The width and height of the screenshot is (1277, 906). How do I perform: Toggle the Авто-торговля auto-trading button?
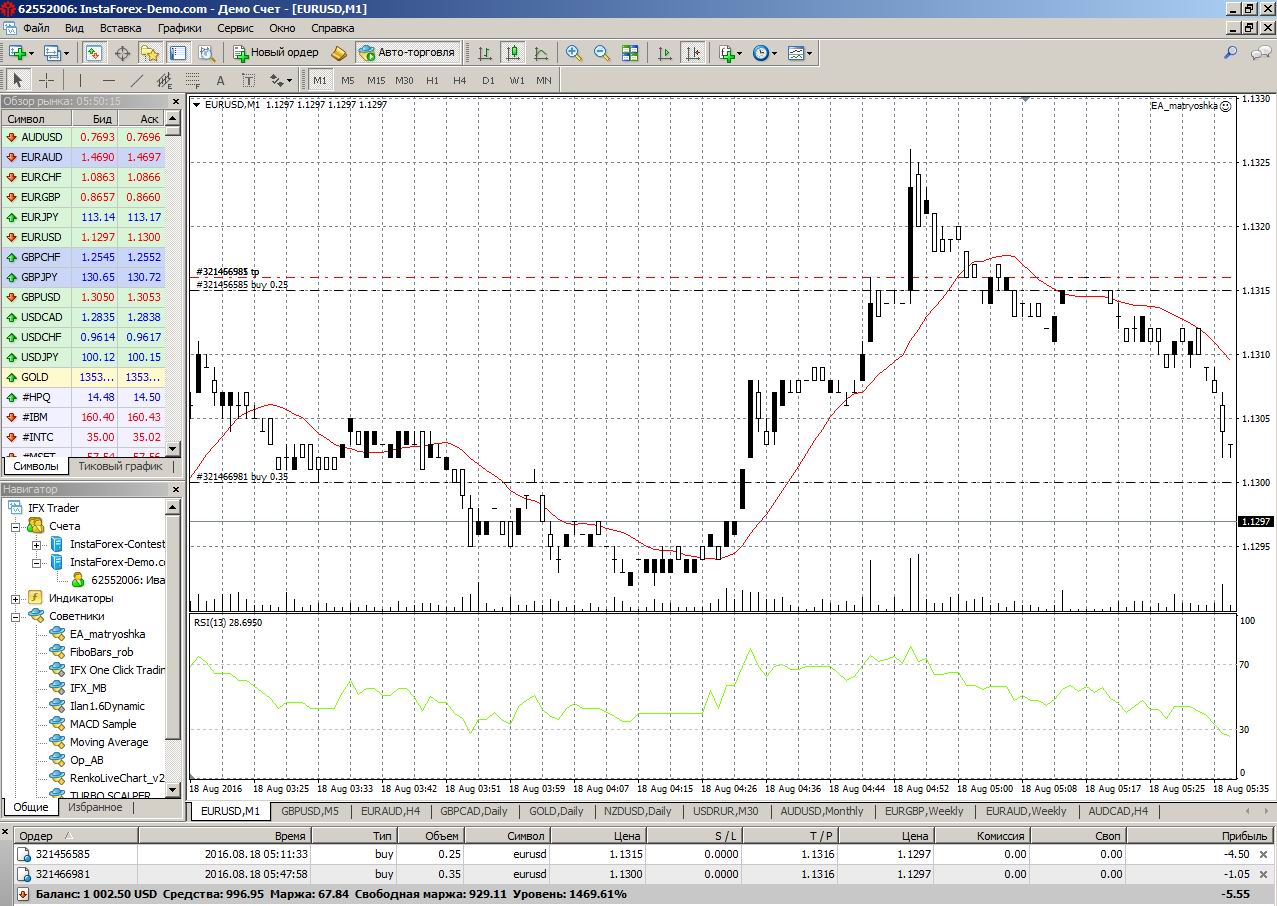pos(407,53)
